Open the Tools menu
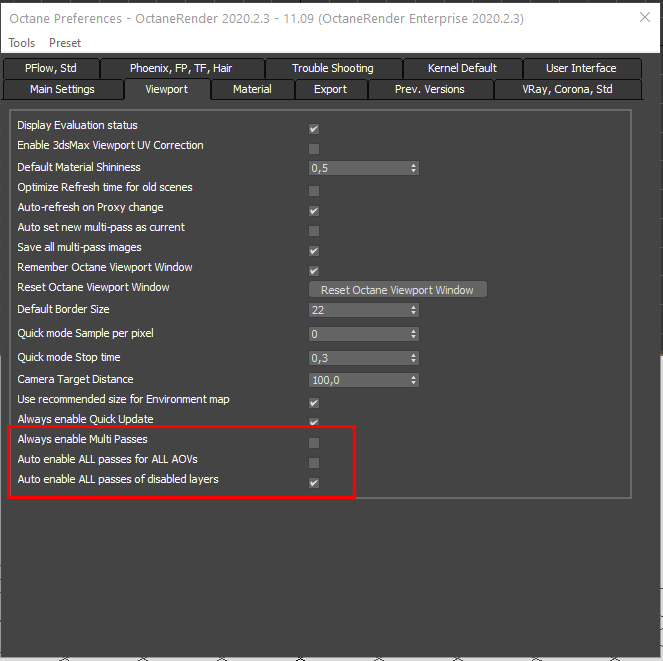 [22, 43]
